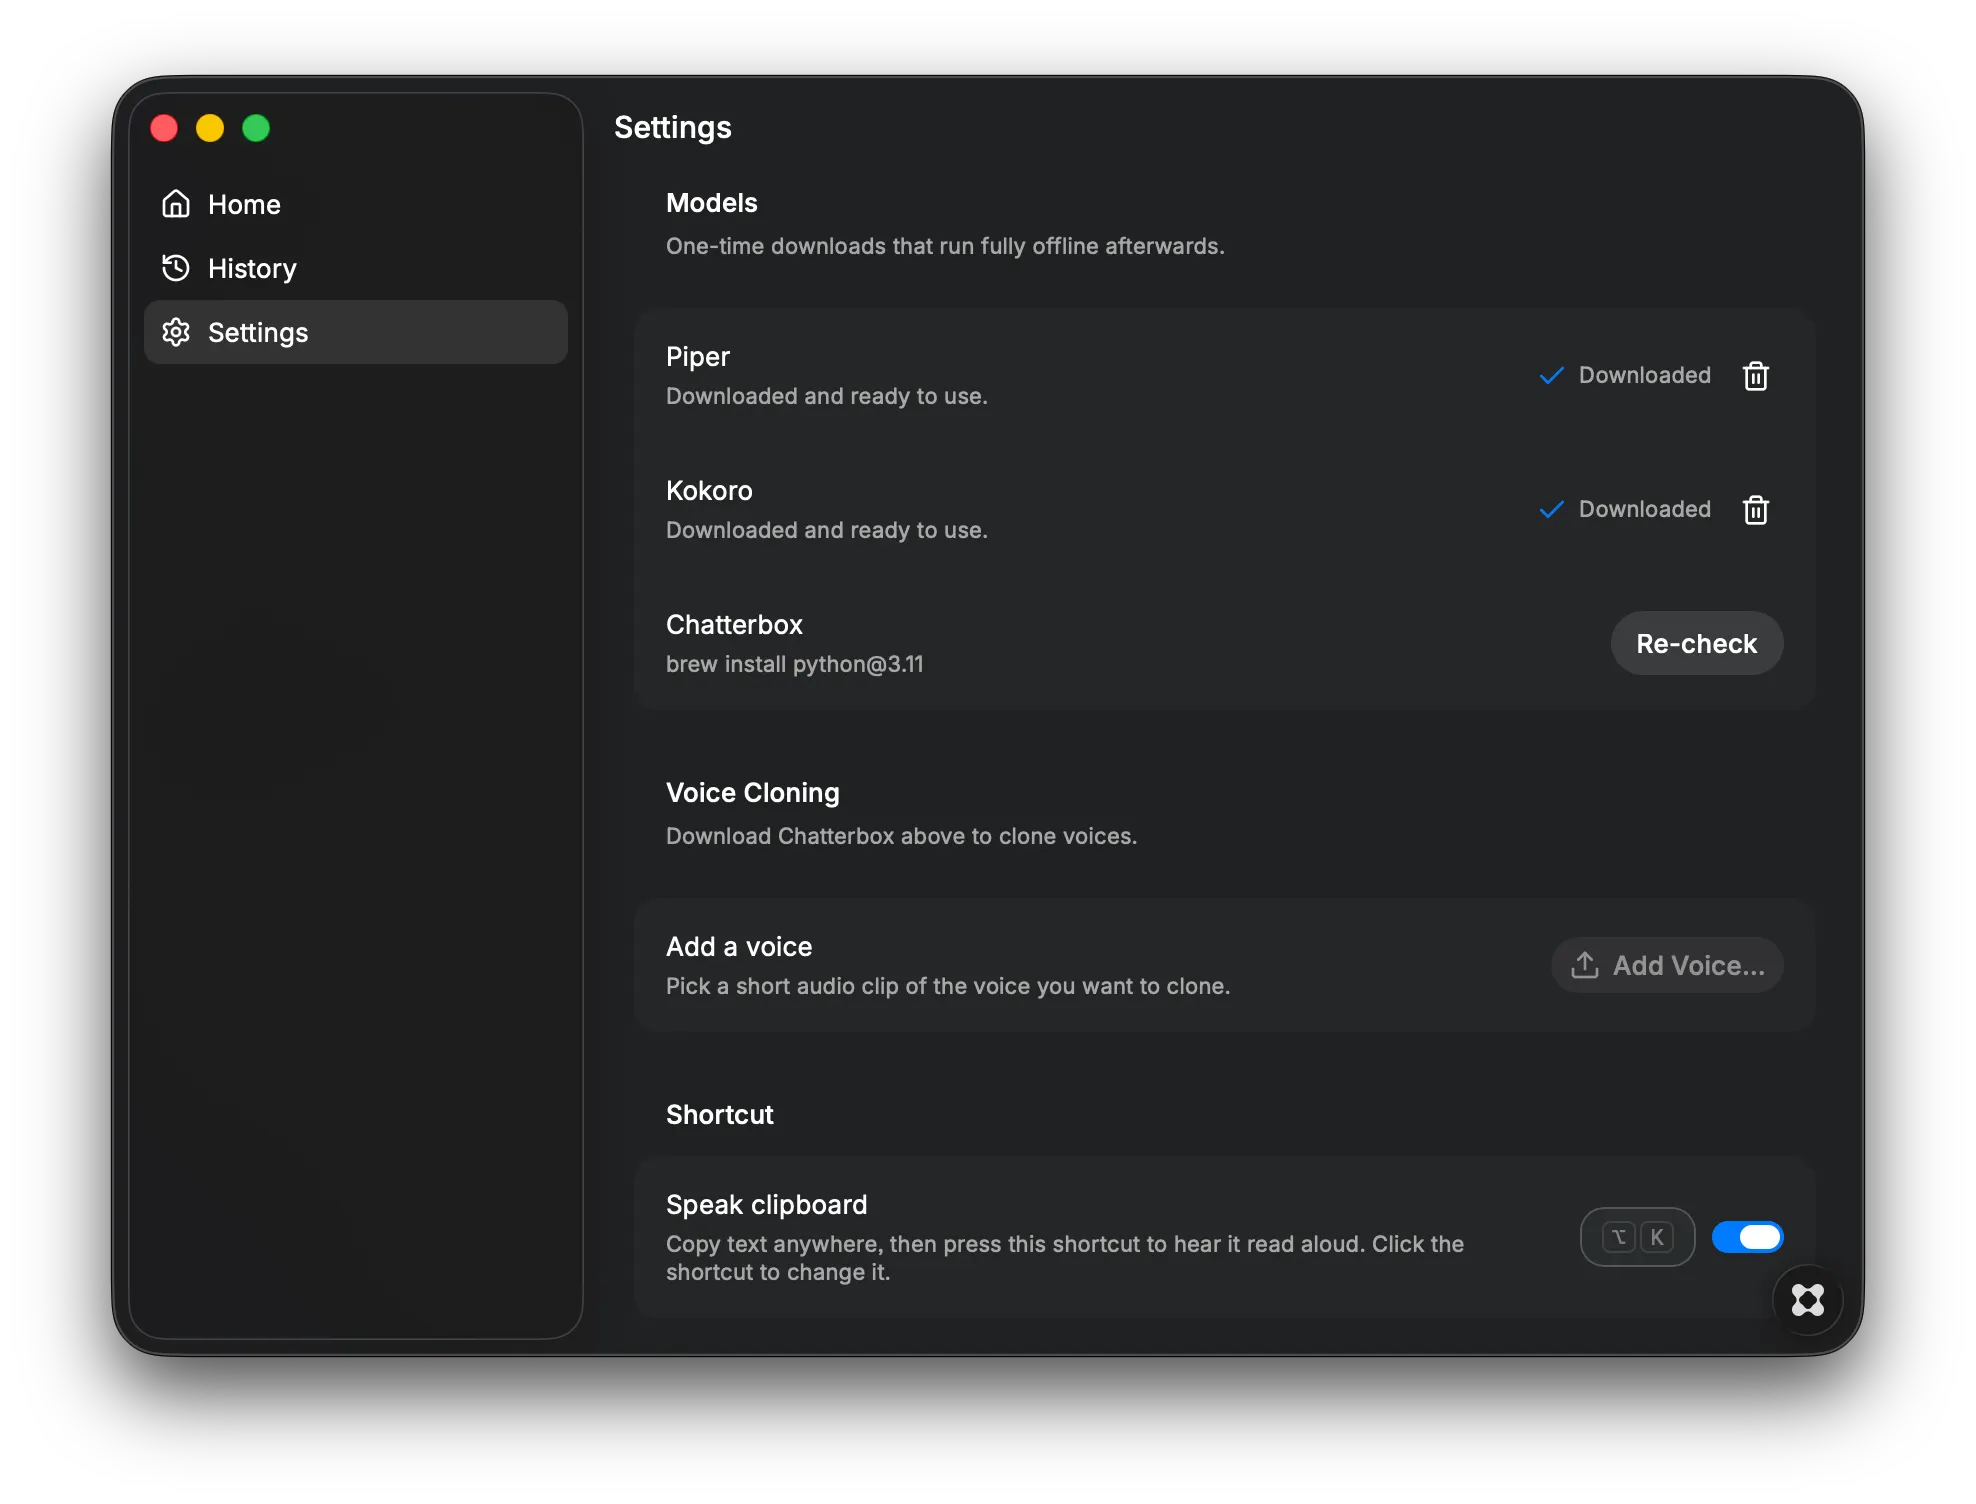Open the Home page in sidebar

click(355, 204)
